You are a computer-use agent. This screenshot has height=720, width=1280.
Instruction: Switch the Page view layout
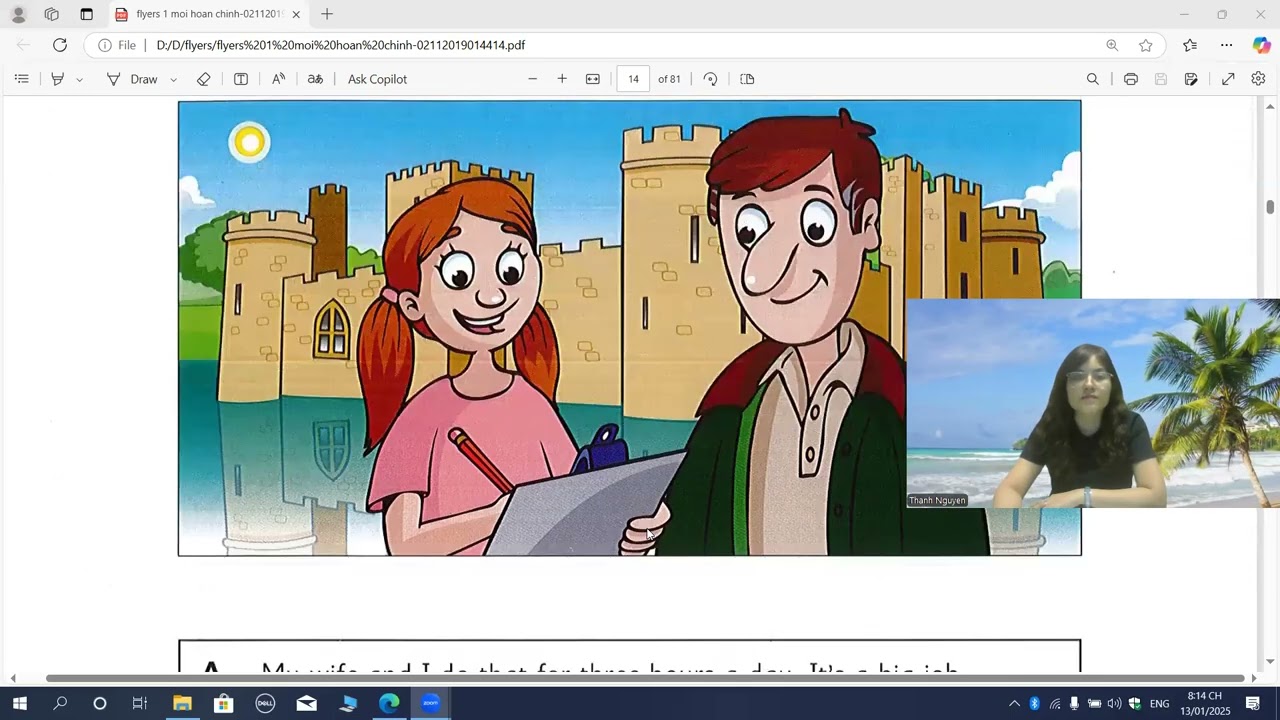tap(747, 79)
